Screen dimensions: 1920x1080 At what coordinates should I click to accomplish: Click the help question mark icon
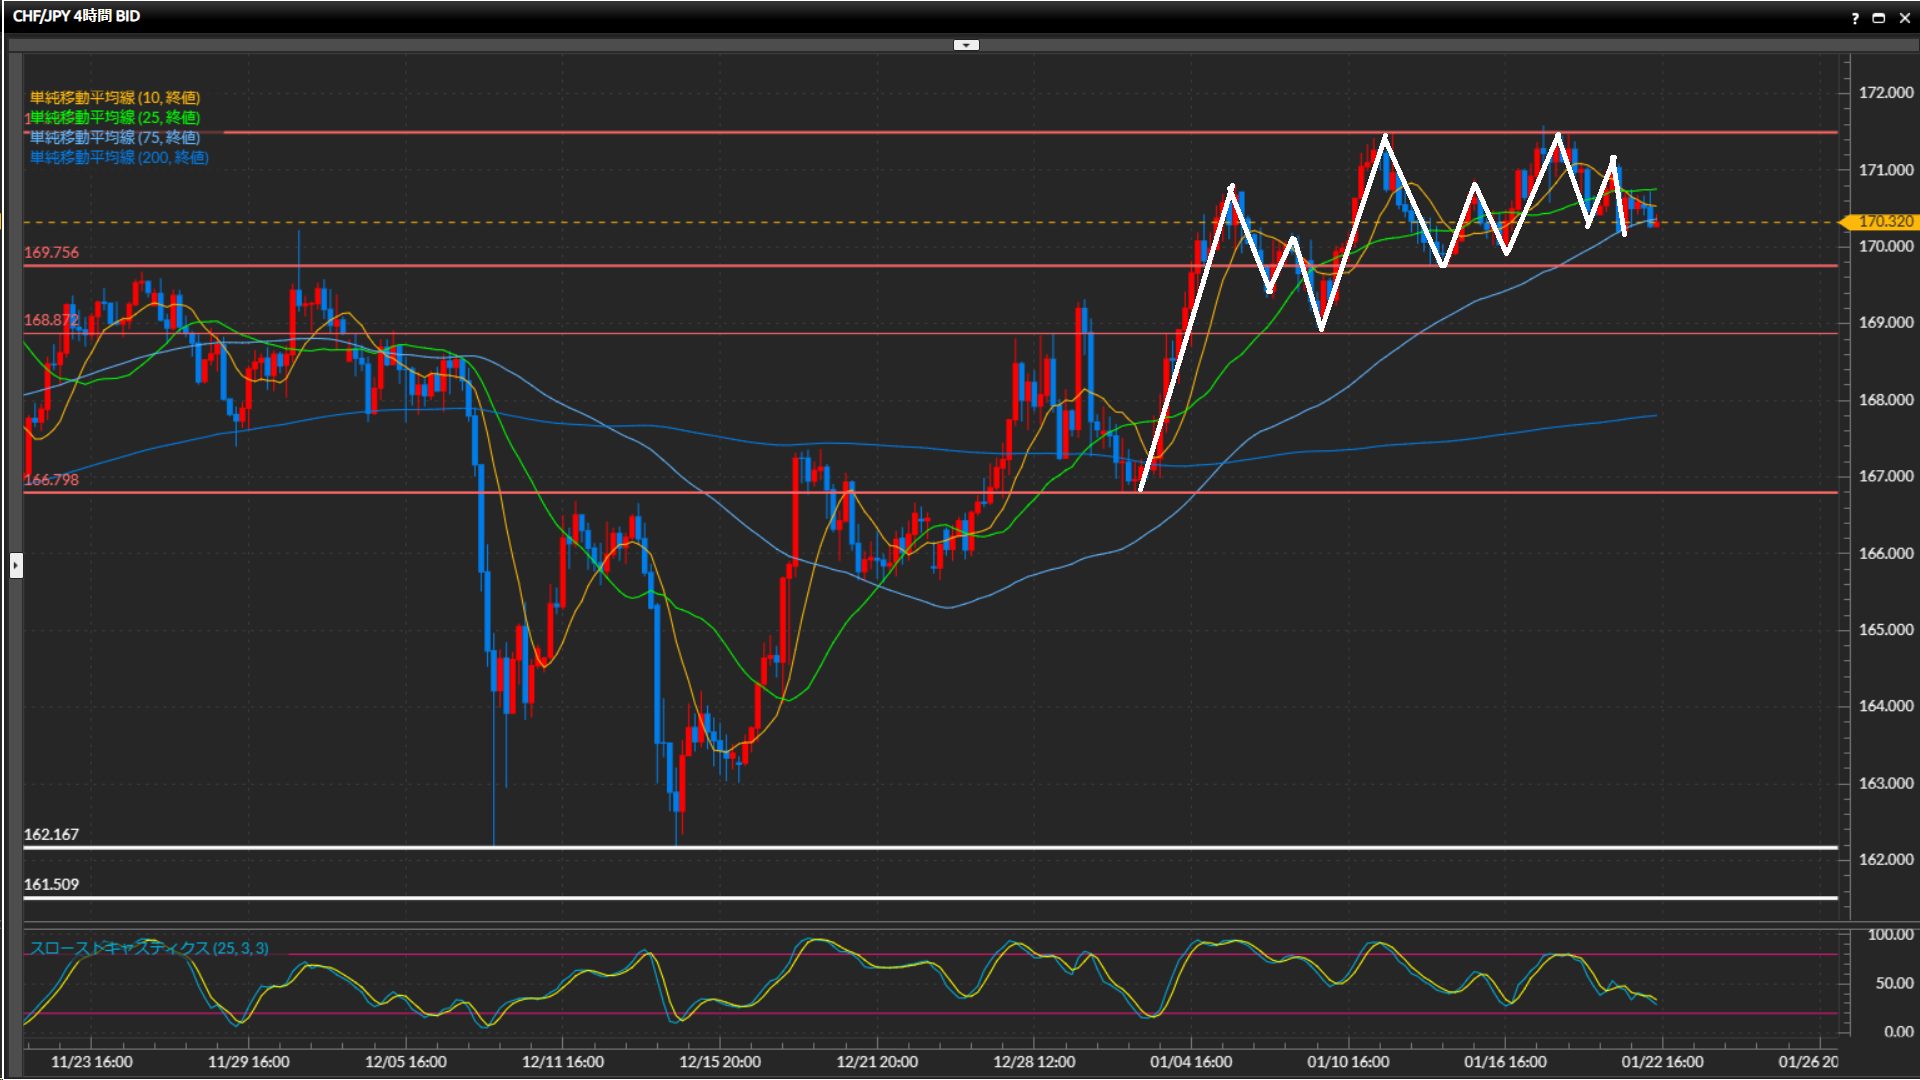coord(1855,18)
